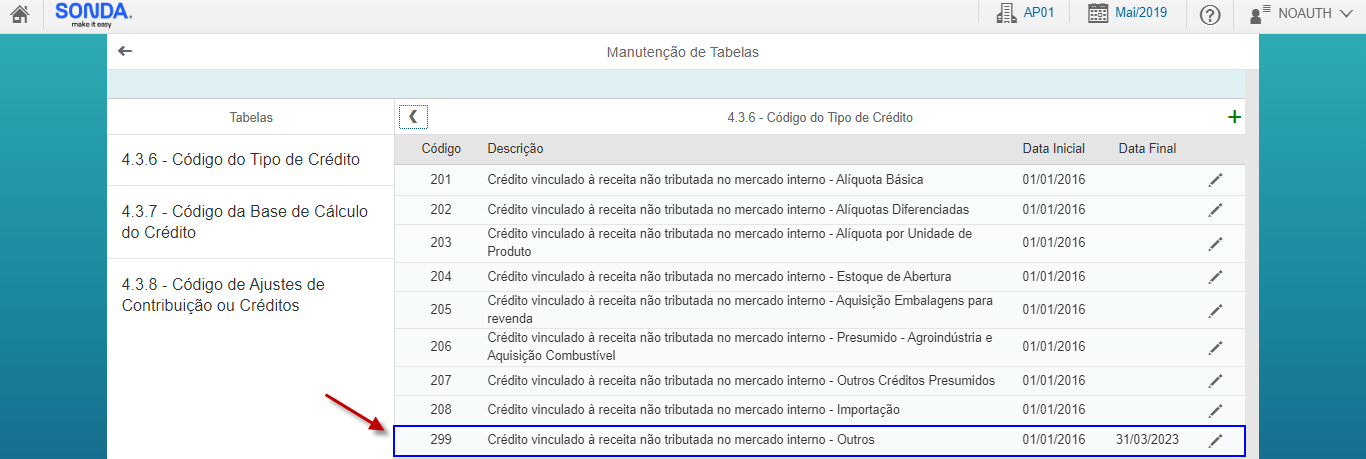Edit row 207 with the pencil icon
The width and height of the screenshot is (1366, 459).
[1215, 381]
